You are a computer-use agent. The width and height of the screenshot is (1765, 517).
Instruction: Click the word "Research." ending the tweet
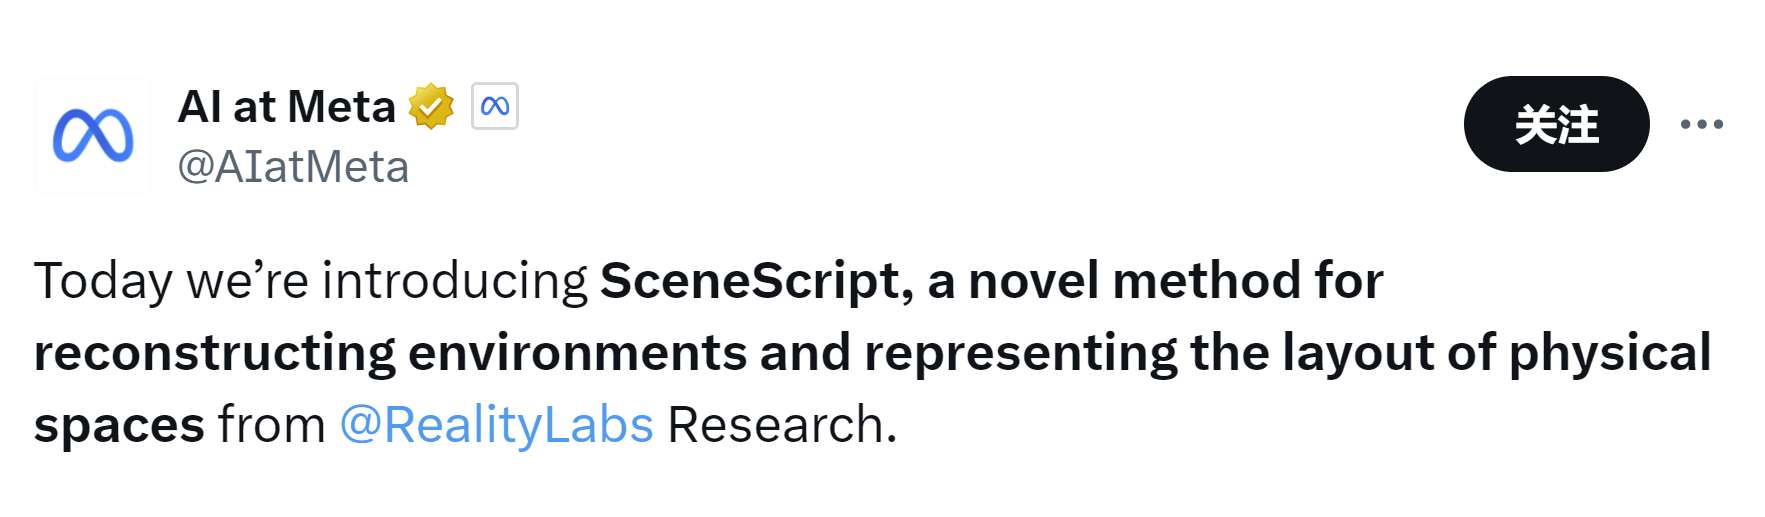tap(782, 424)
